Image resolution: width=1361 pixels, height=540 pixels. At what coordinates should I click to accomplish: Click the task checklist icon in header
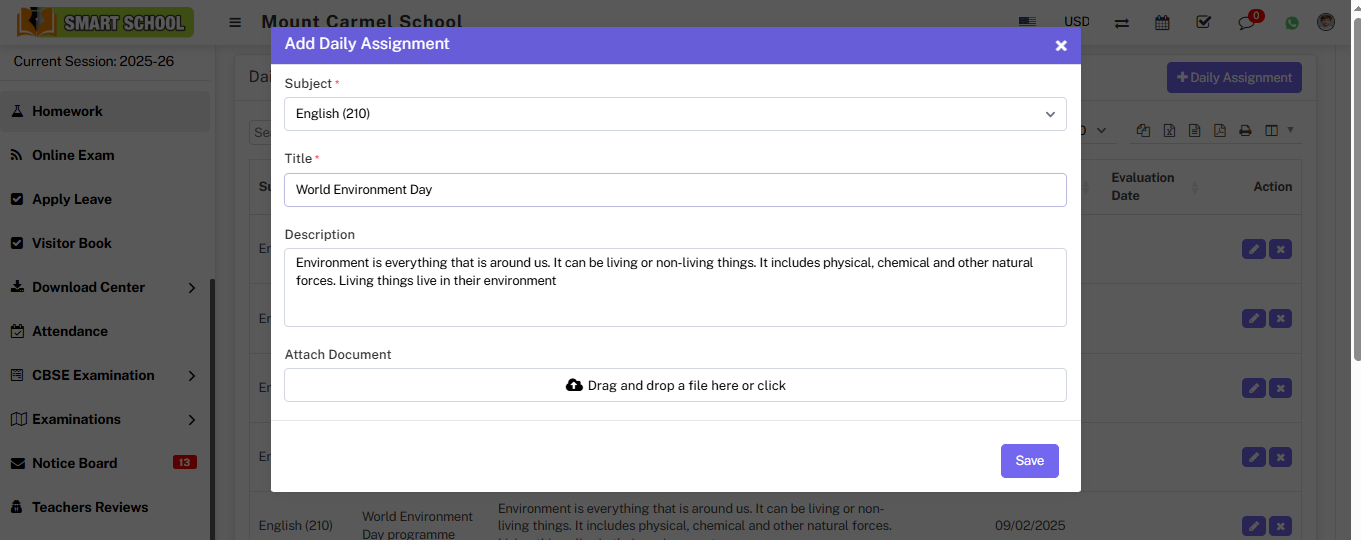click(x=1204, y=22)
